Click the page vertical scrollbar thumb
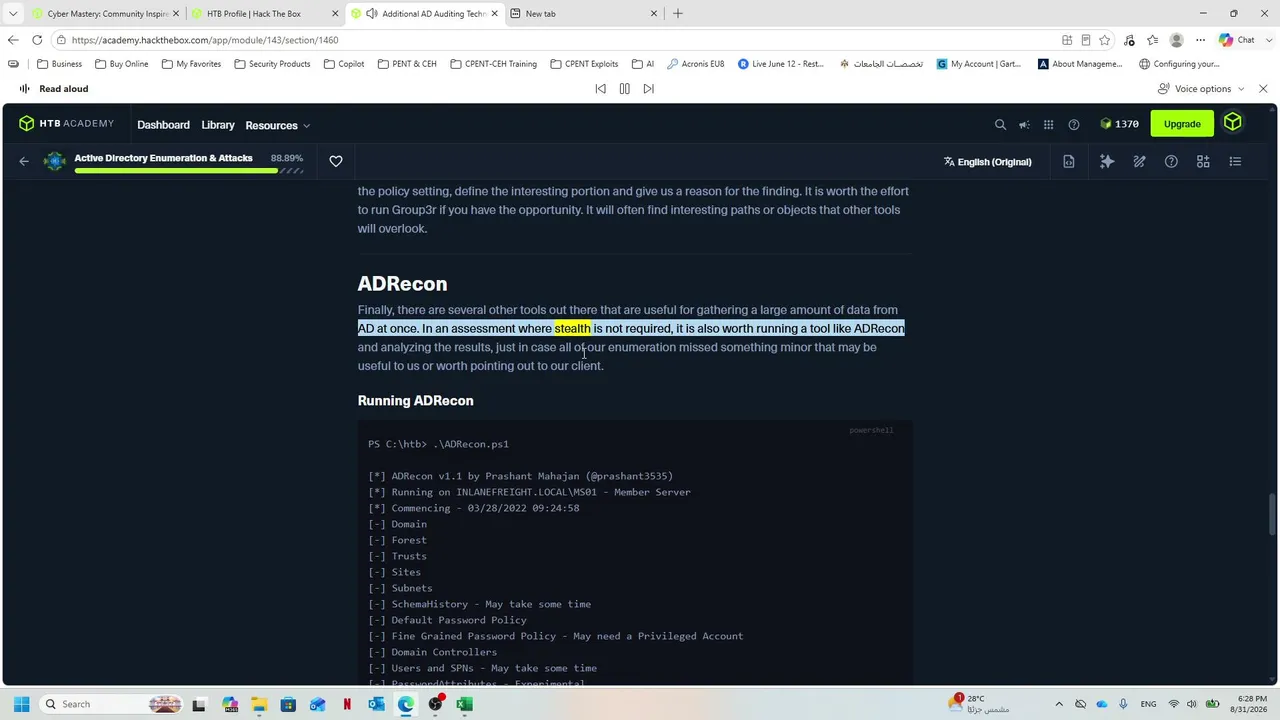 click(1273, 515)
